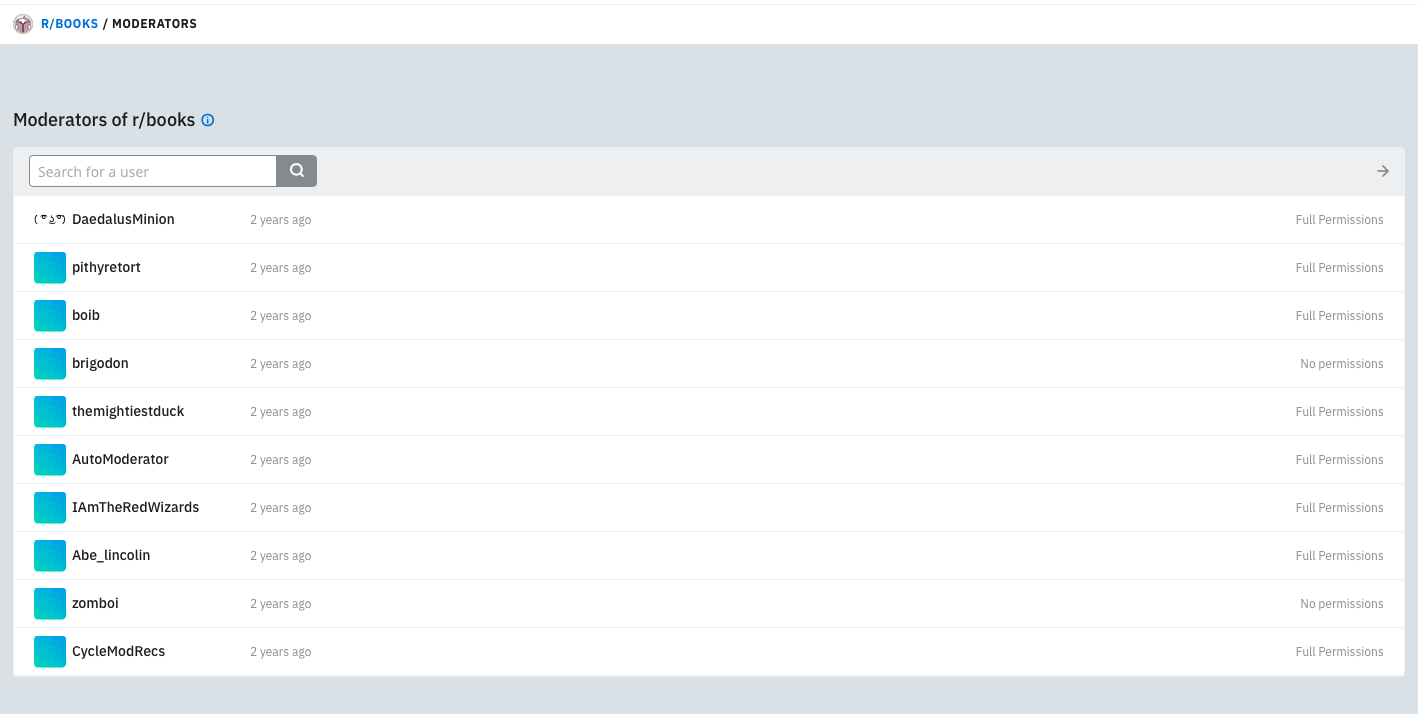Click the Moderators breadcrumb text
Image resolution: width=1418 pixels, height=714 pixels.
154,24
